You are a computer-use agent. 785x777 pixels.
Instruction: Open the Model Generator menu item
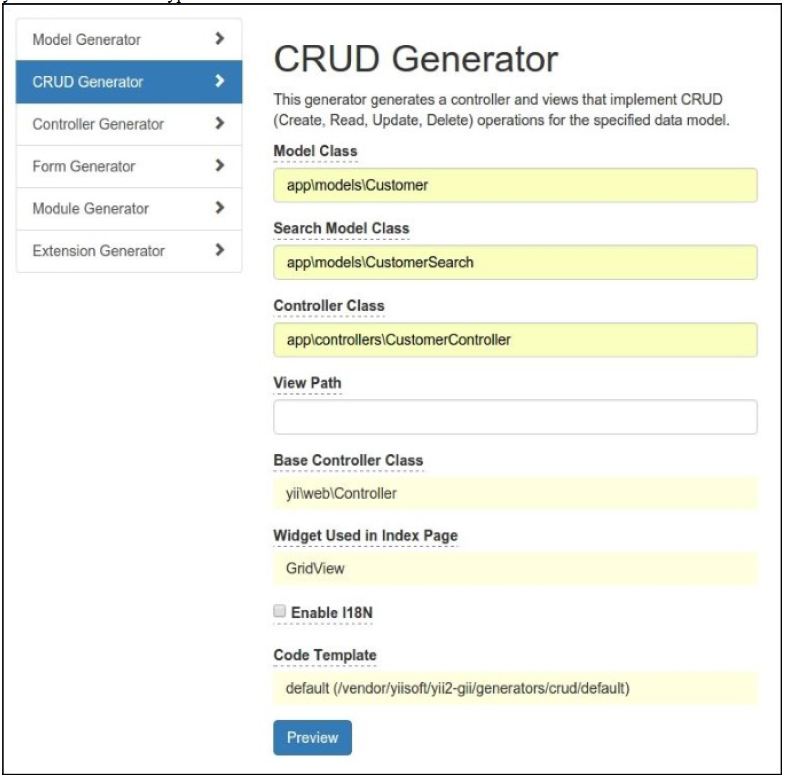pos(129,40)
